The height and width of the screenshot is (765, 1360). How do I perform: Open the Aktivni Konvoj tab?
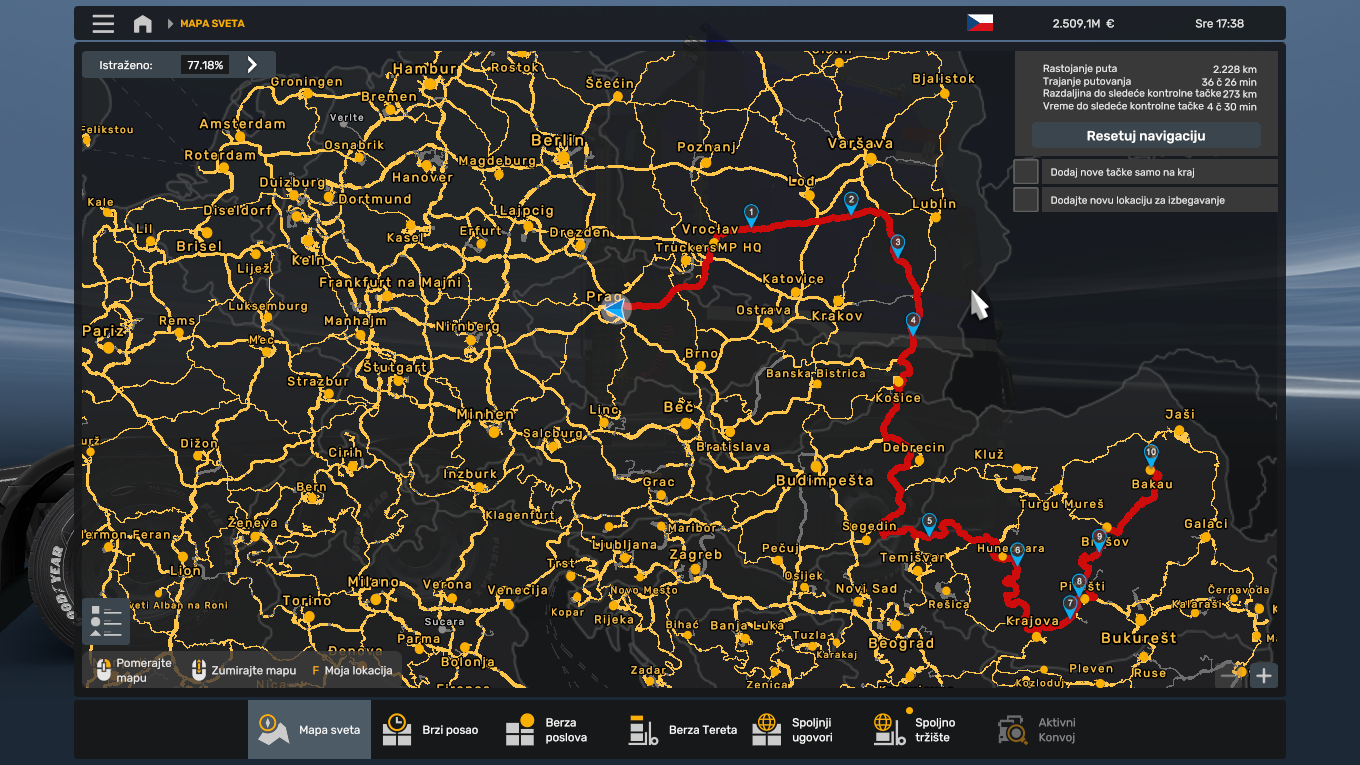[x=1050, y=730]
